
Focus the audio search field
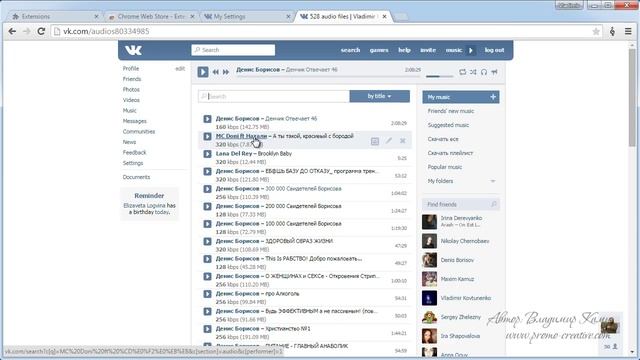point(274,96)
